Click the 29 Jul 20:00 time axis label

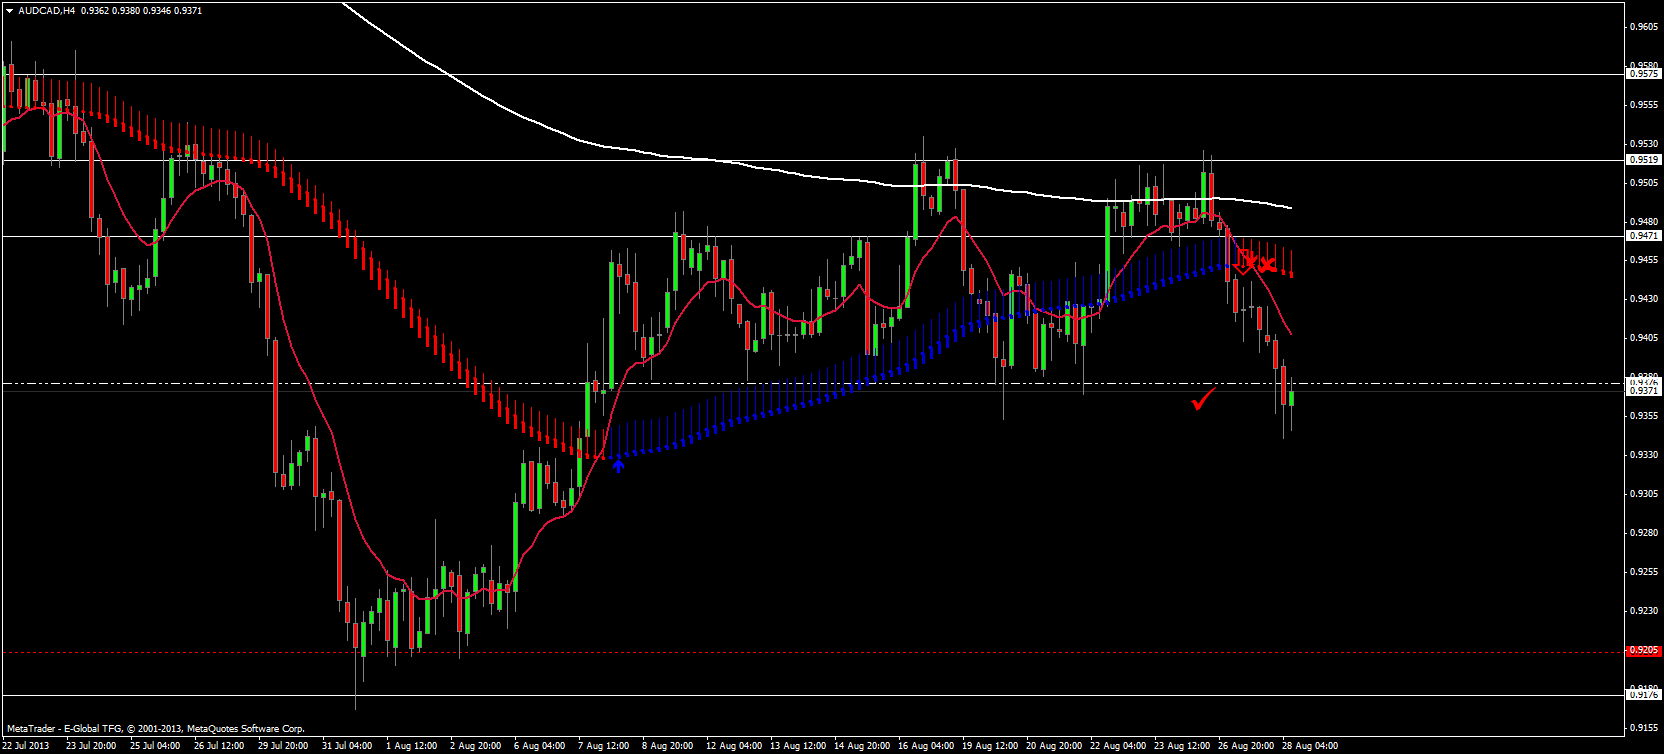coord(283,746)
